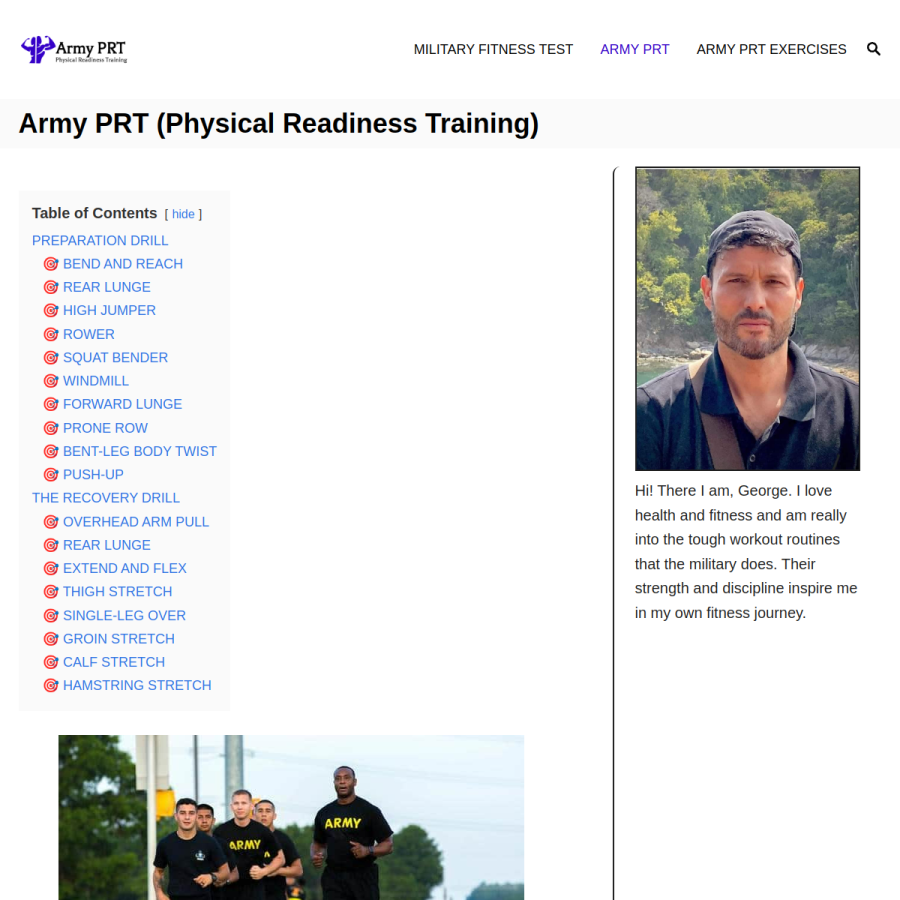This screenshot has height=900, width=900.
Task: Go to the EXTEND AND FLEX link
Action: coord(125,568)
